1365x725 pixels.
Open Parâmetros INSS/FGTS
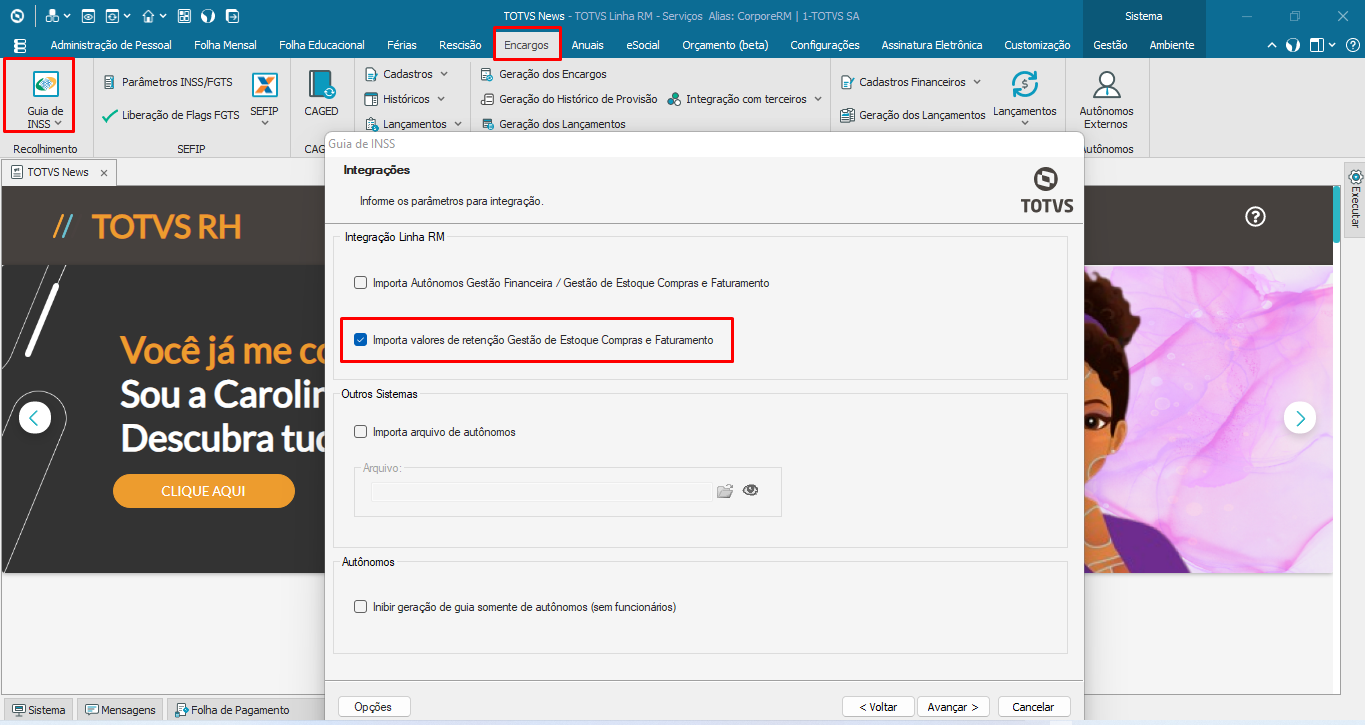(x=168, y=82)
